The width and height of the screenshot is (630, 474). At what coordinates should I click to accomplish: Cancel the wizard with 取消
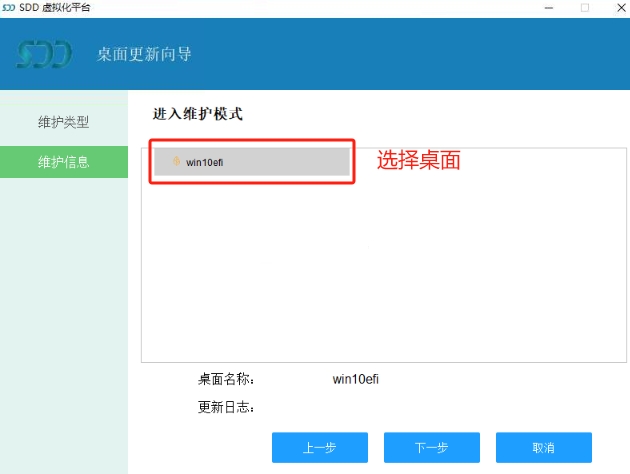click(543, 447)
